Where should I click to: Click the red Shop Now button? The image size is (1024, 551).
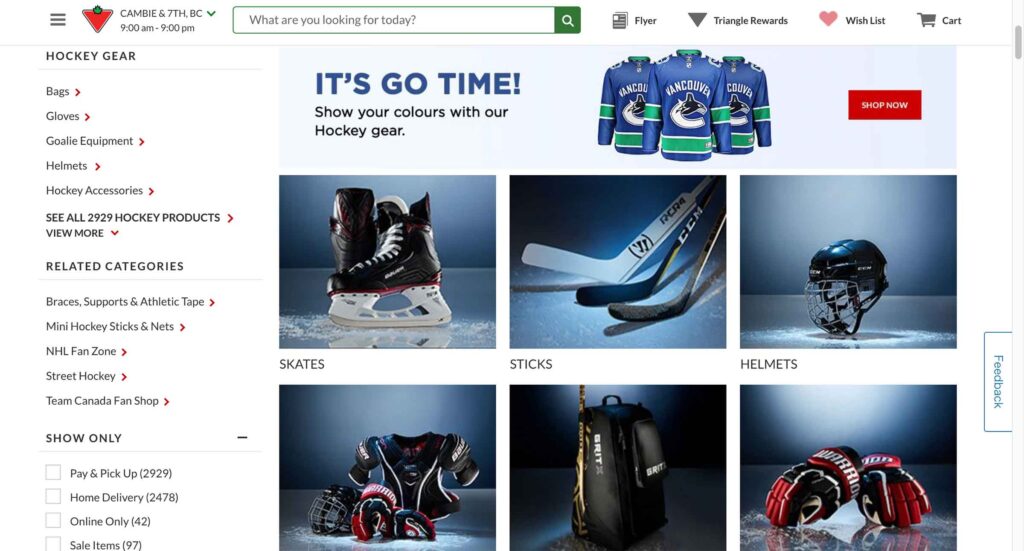pyautogui.click(x=884, y=104)
